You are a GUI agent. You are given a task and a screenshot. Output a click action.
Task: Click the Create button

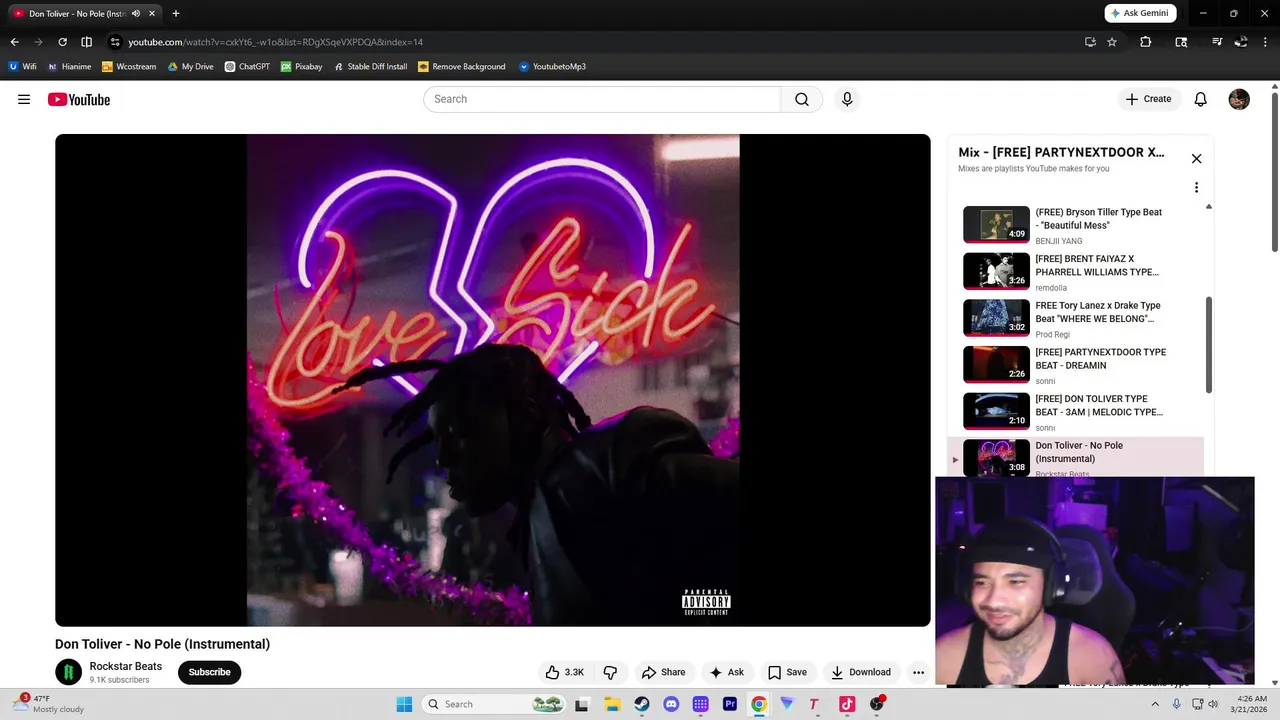pos(1148,99)
